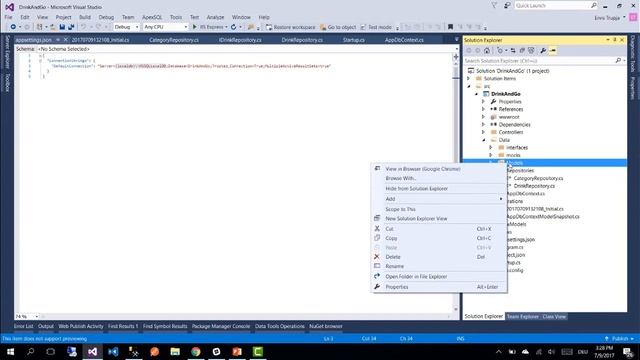This screenshot has width=640, height=360.
Task: Click the Home icon in Solution Explorer toolbar
Action: click(x=487, y=51)
